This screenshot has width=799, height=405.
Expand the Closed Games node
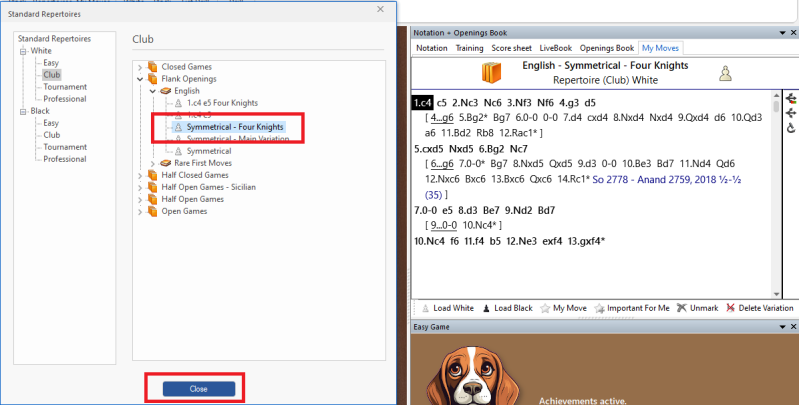coord(140,67)
